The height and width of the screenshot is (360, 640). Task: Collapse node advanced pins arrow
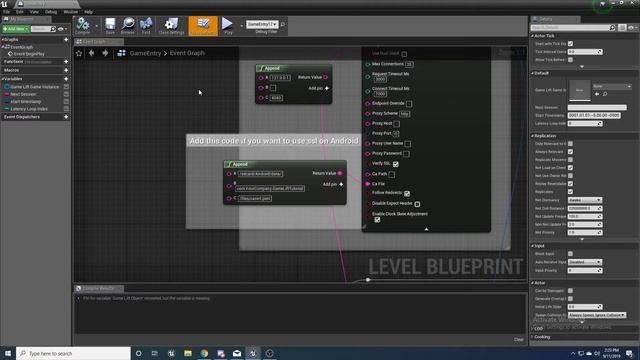[426, 229]
